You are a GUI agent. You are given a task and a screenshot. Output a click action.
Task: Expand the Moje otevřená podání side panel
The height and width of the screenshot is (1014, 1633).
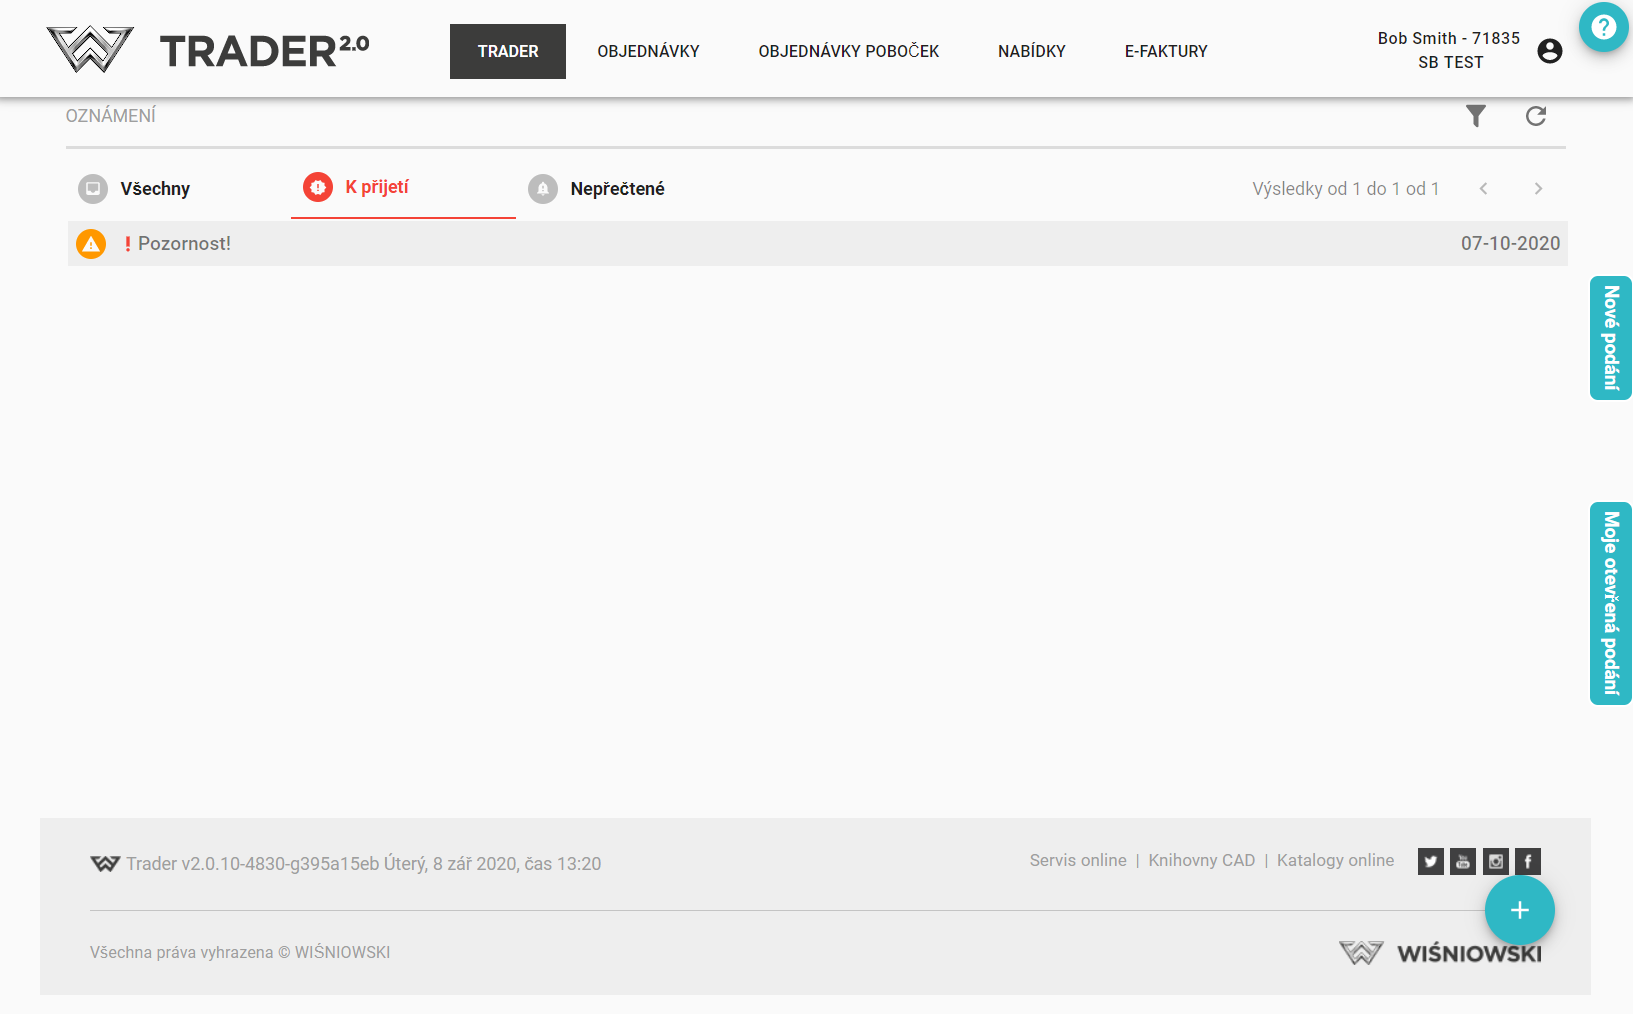click(x=1610, y=603)
